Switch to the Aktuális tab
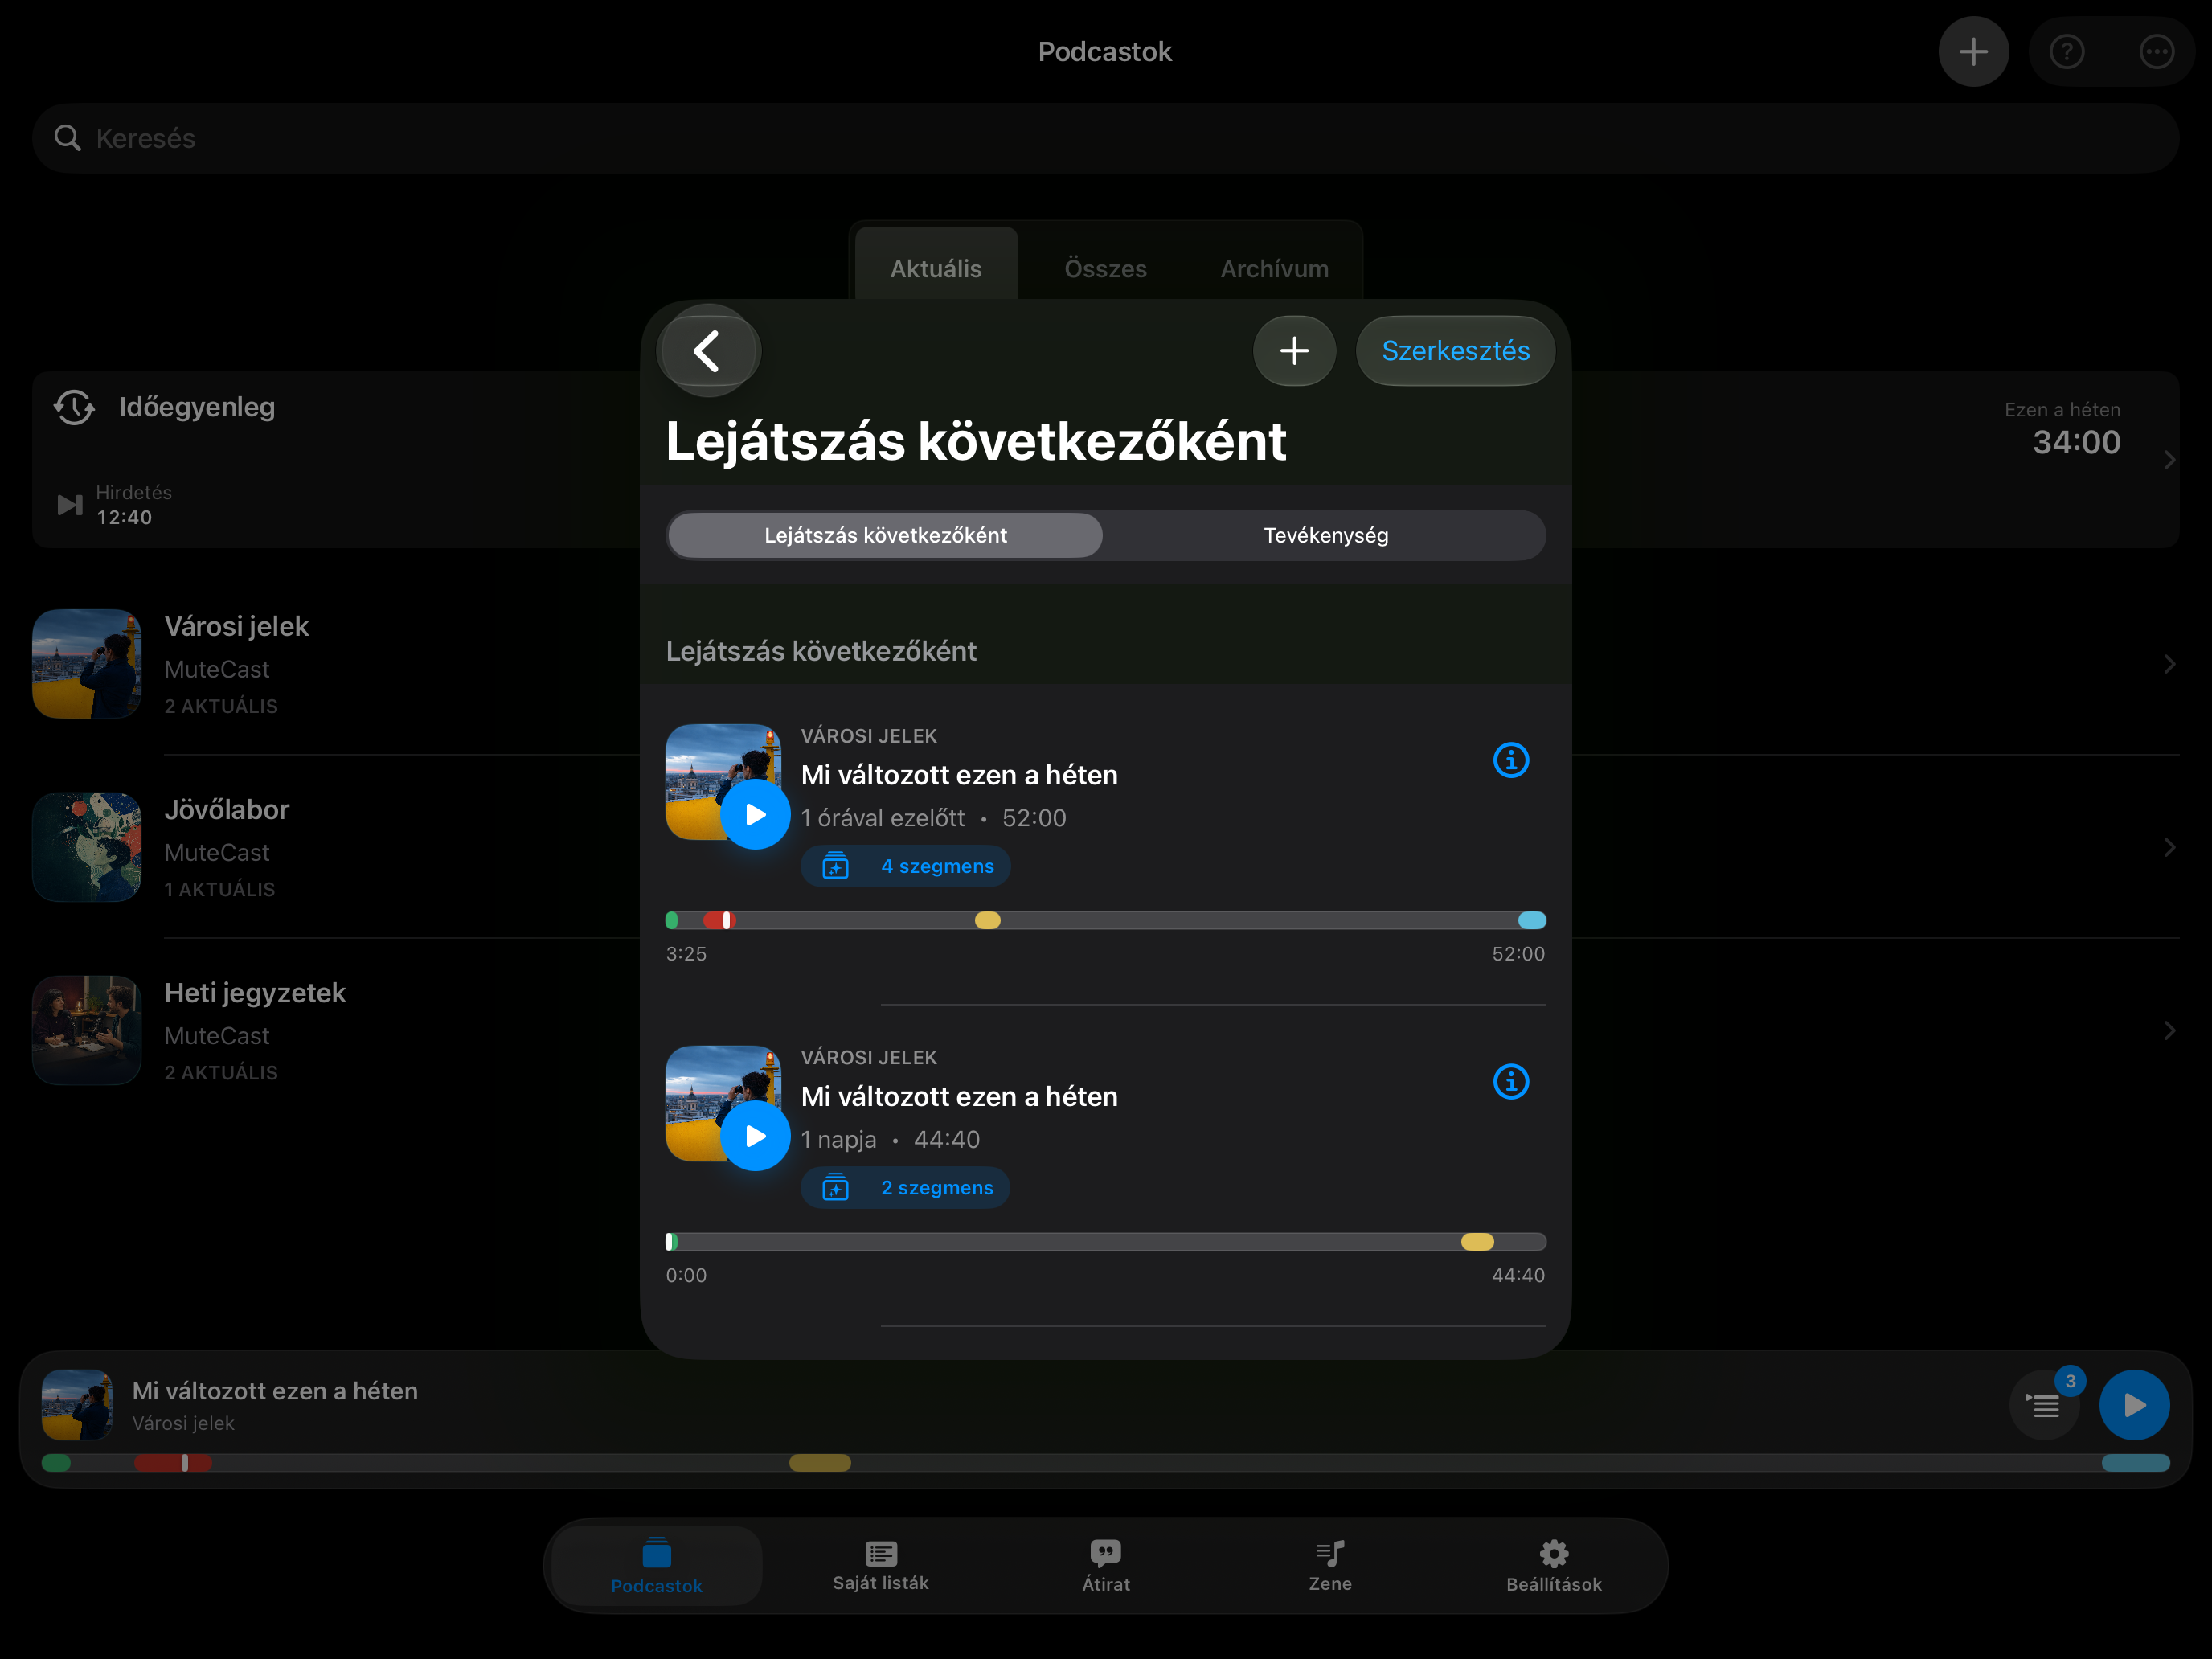 (x=936, y=268)
